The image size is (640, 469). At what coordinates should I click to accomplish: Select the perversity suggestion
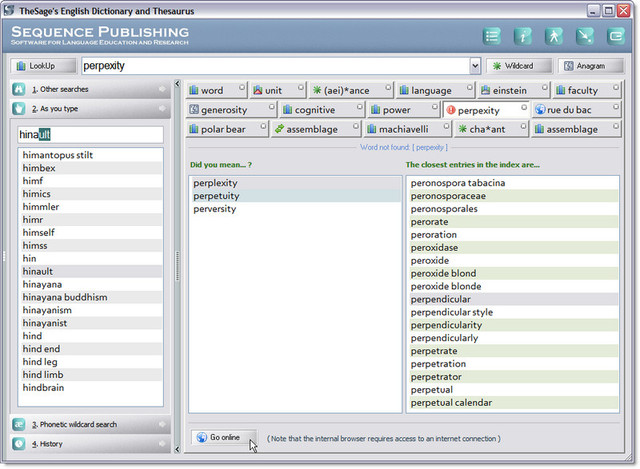coord(295,209)
